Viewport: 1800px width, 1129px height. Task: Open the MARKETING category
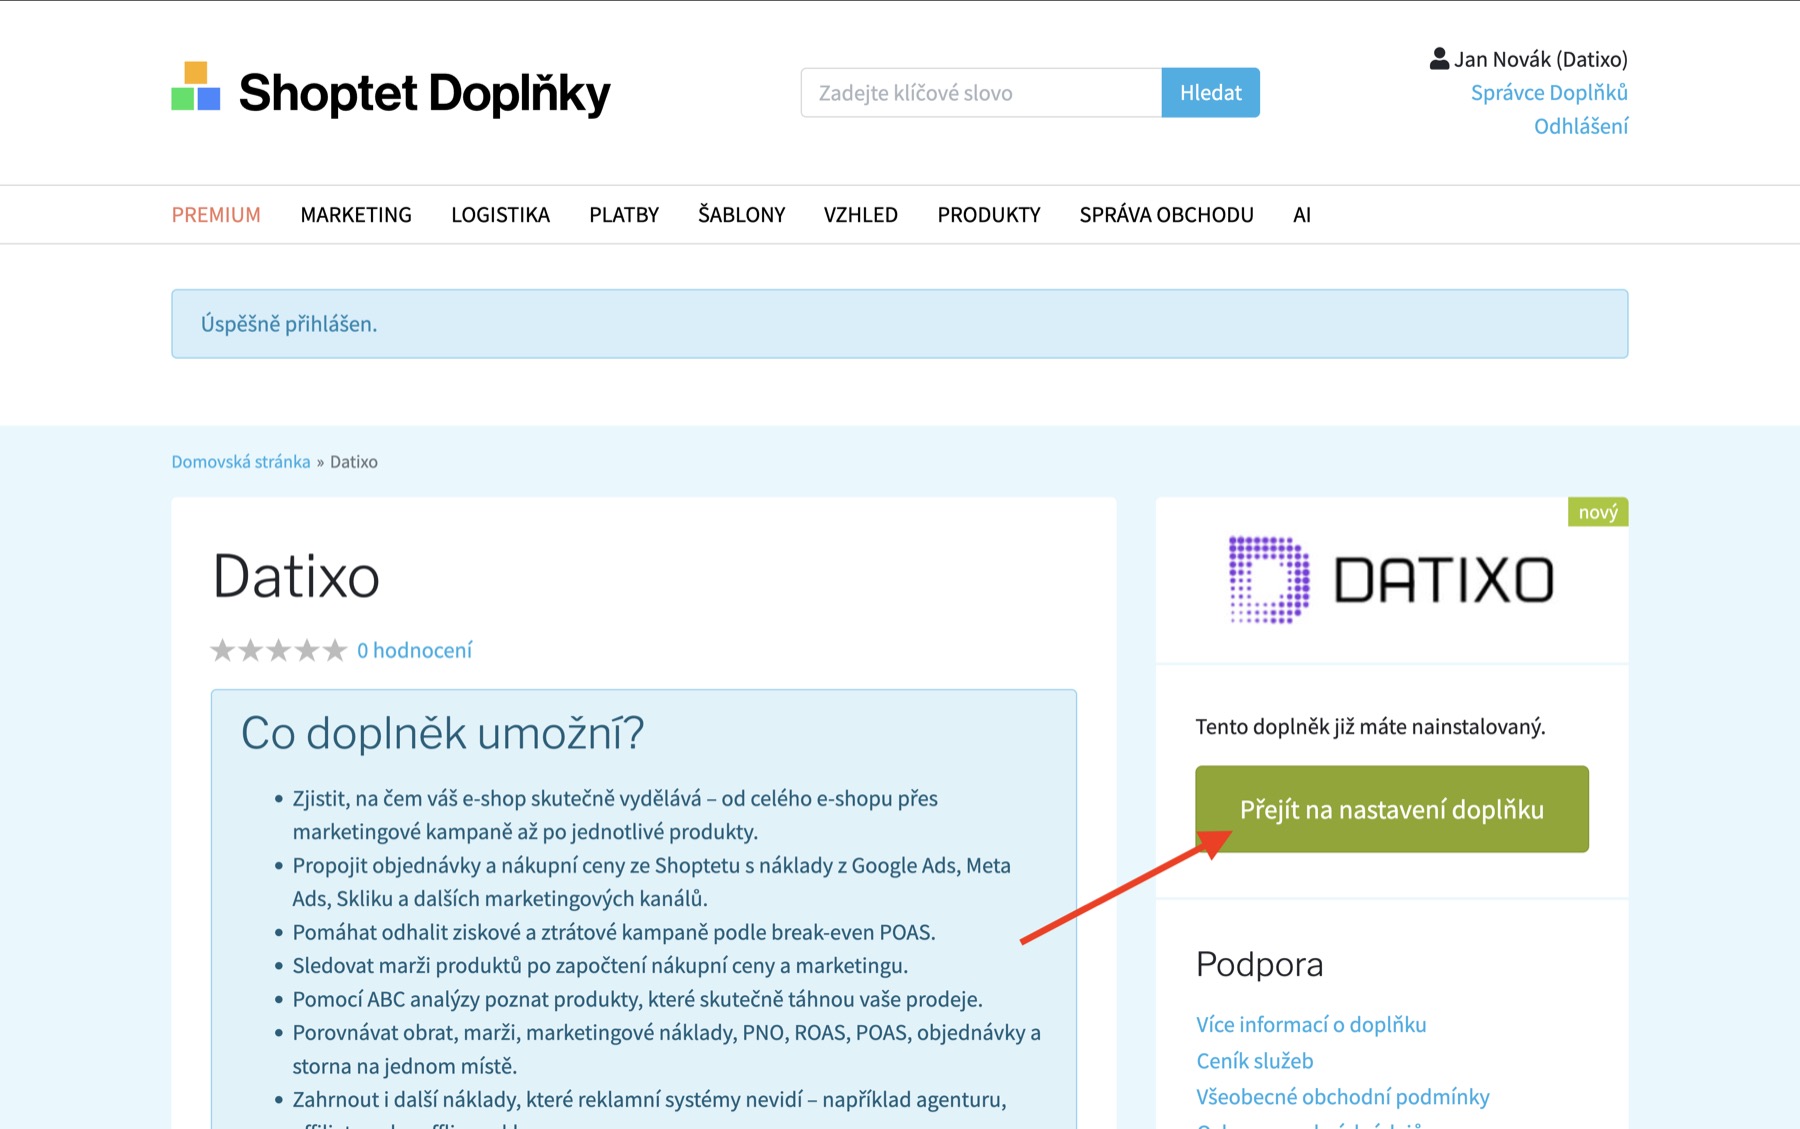[x=356, y=215]
